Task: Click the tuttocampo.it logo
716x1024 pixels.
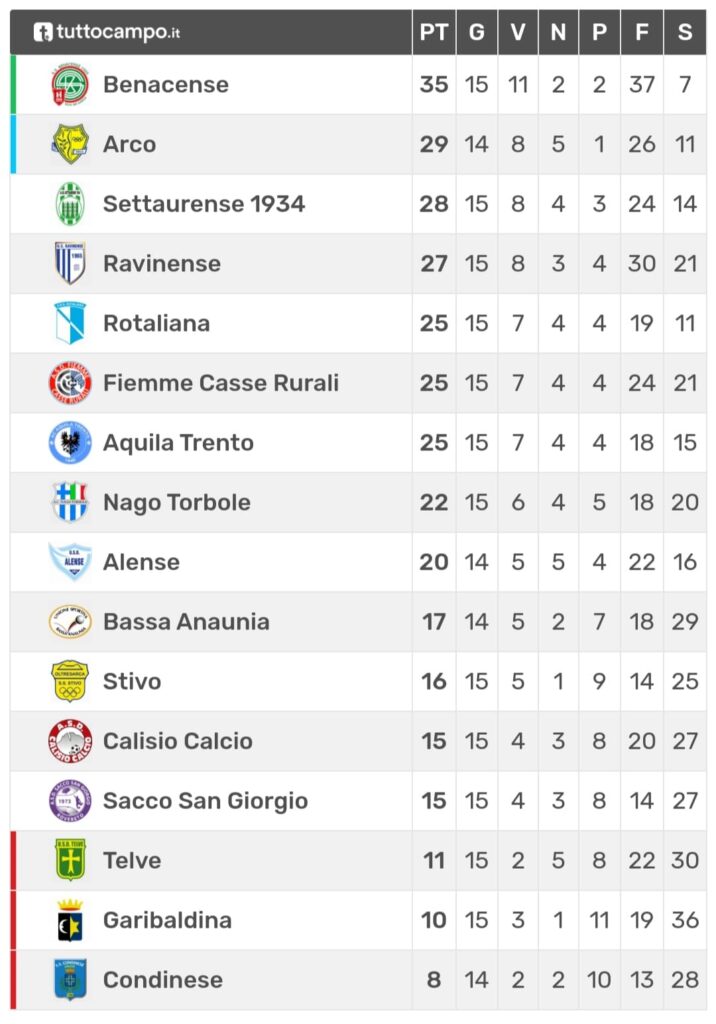Action: coord(107,32)
